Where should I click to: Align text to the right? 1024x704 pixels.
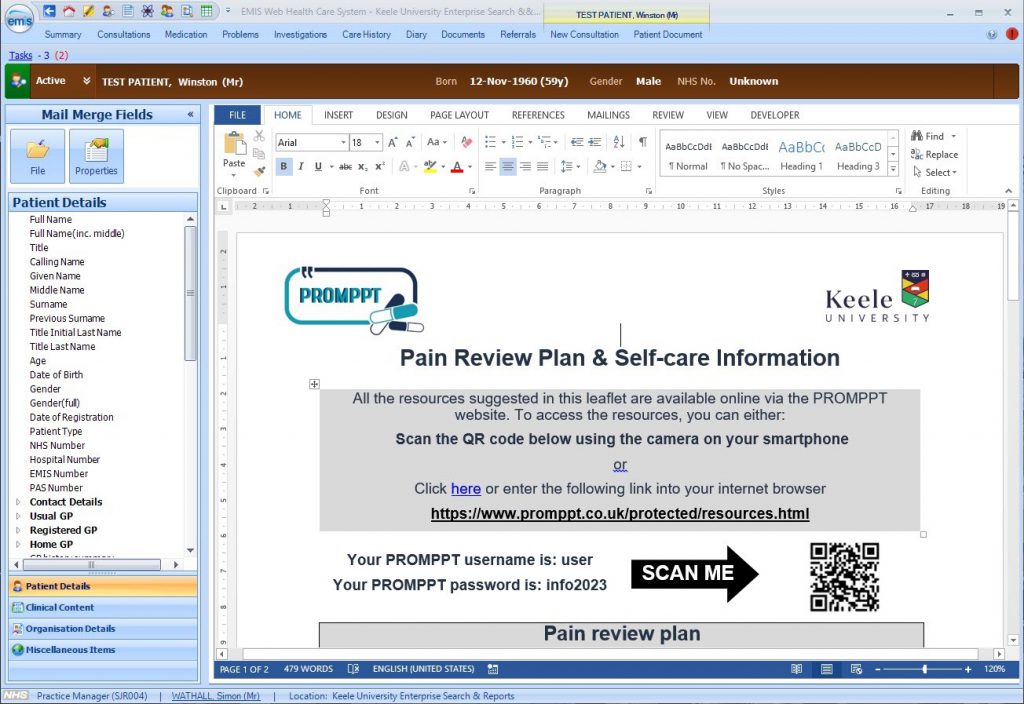[525, 167]
